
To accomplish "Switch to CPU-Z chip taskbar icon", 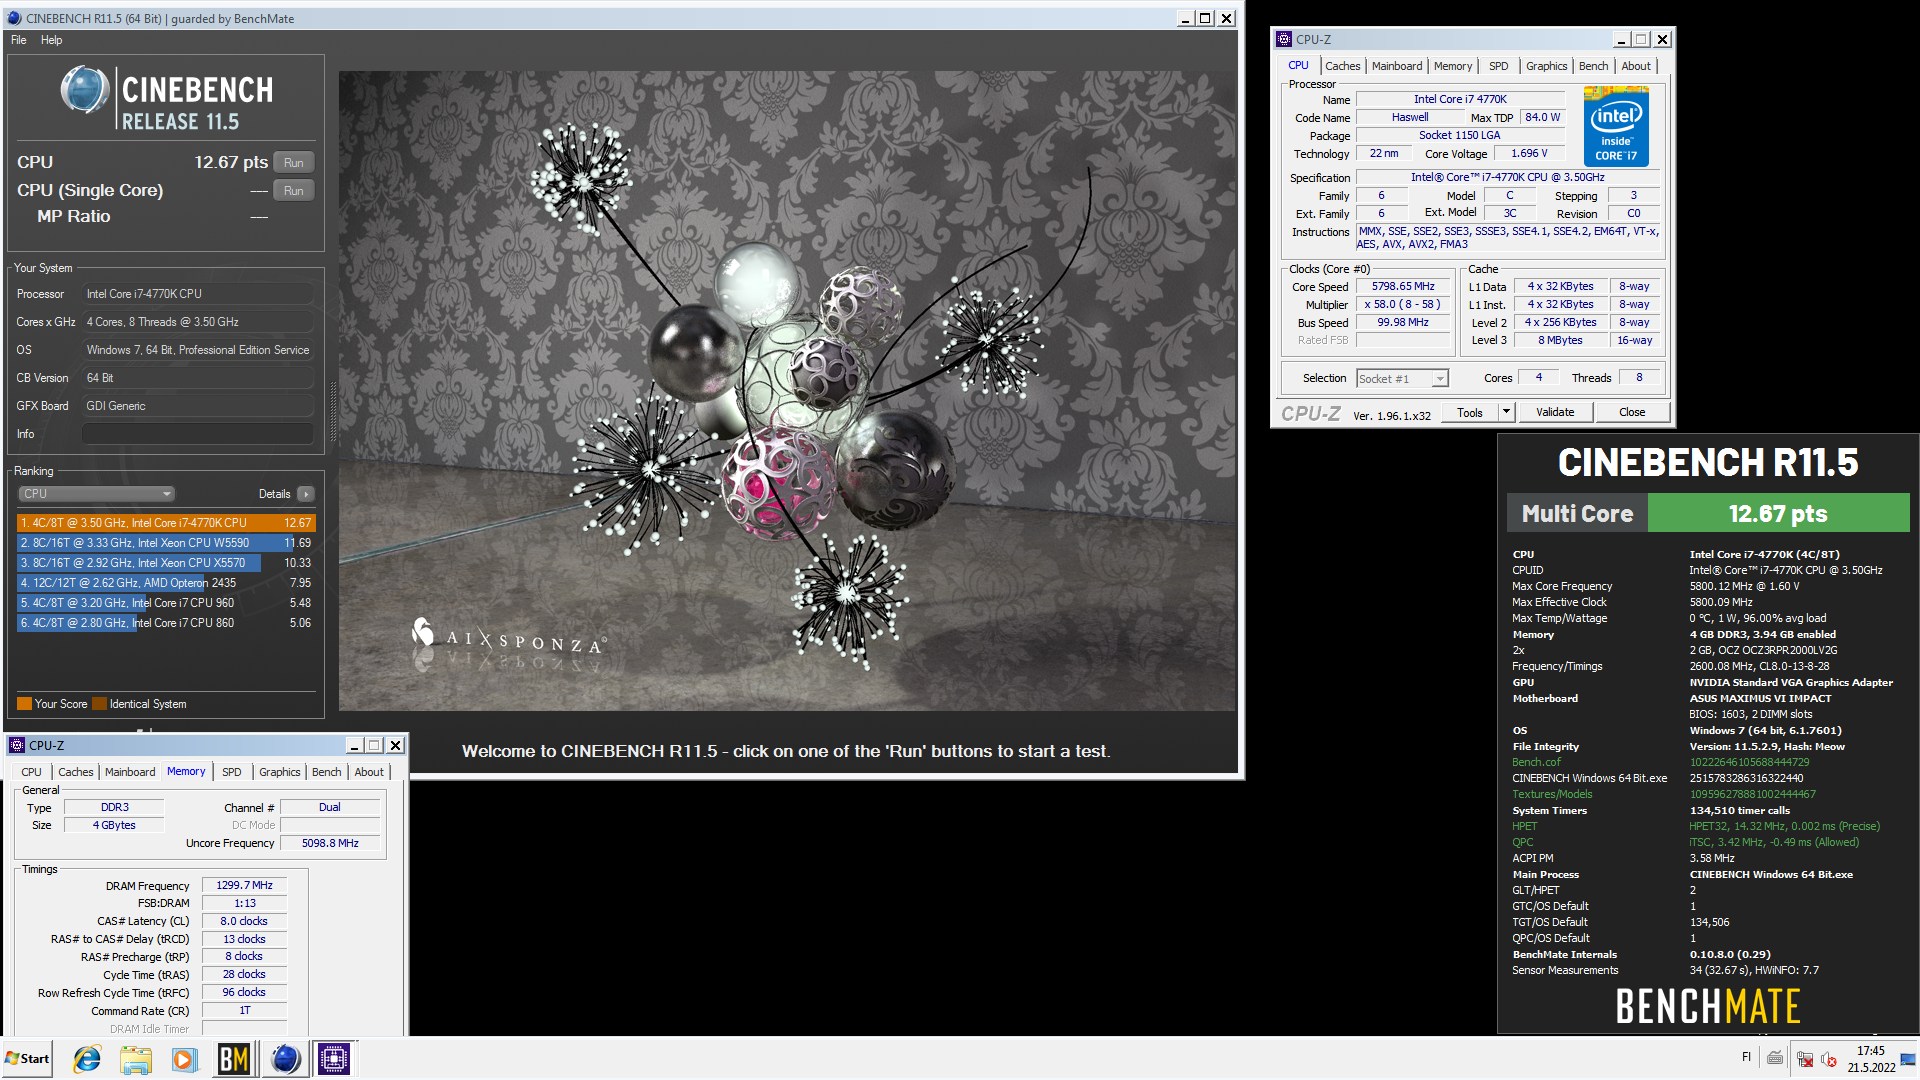I will pos(334,1059).
